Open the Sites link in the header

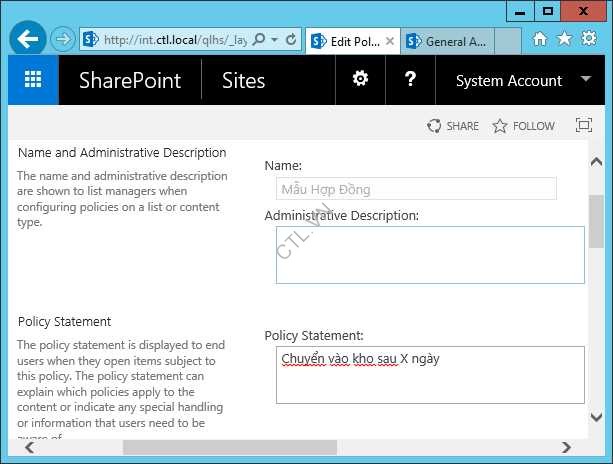243,80
